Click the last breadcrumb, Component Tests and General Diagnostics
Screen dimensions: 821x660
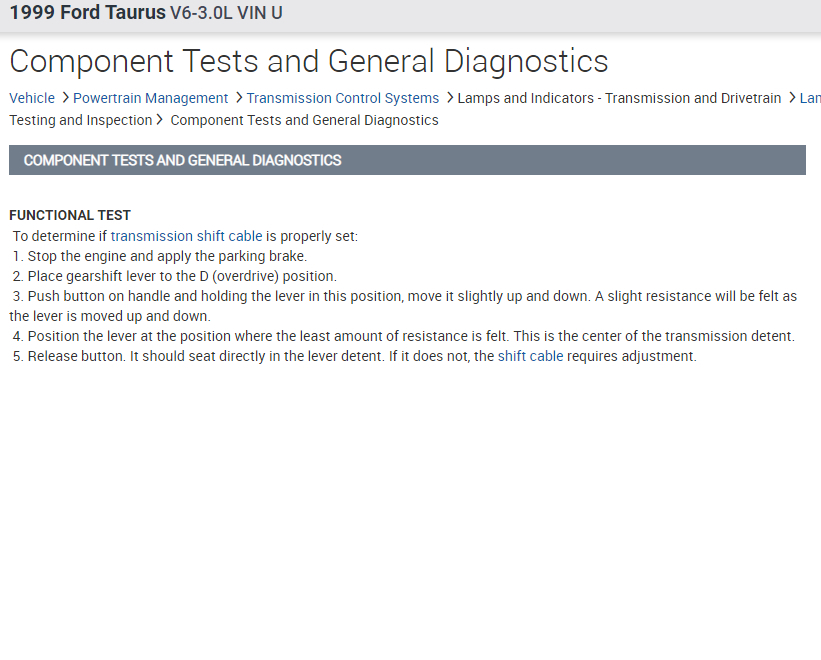(x=304, y=120)
